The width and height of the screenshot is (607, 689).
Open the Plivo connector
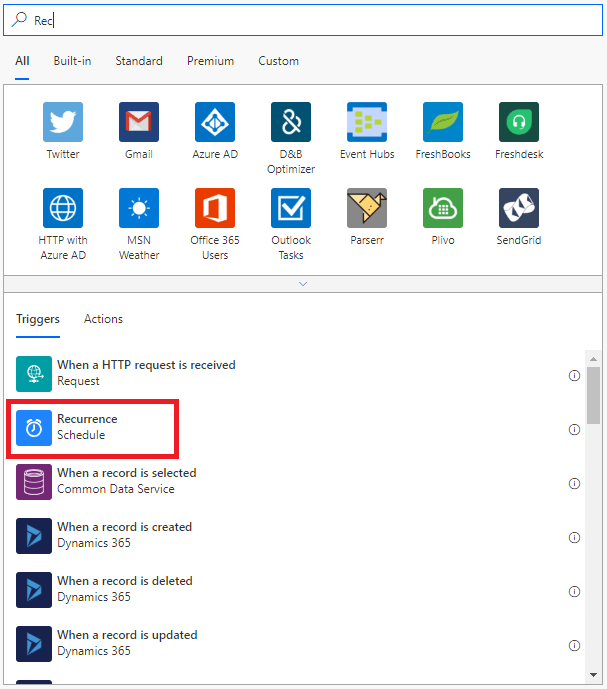tap(443, 208)
